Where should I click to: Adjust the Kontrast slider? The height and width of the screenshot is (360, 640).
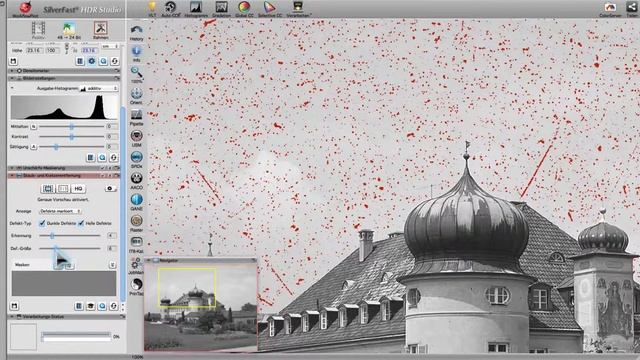[71, 137]
